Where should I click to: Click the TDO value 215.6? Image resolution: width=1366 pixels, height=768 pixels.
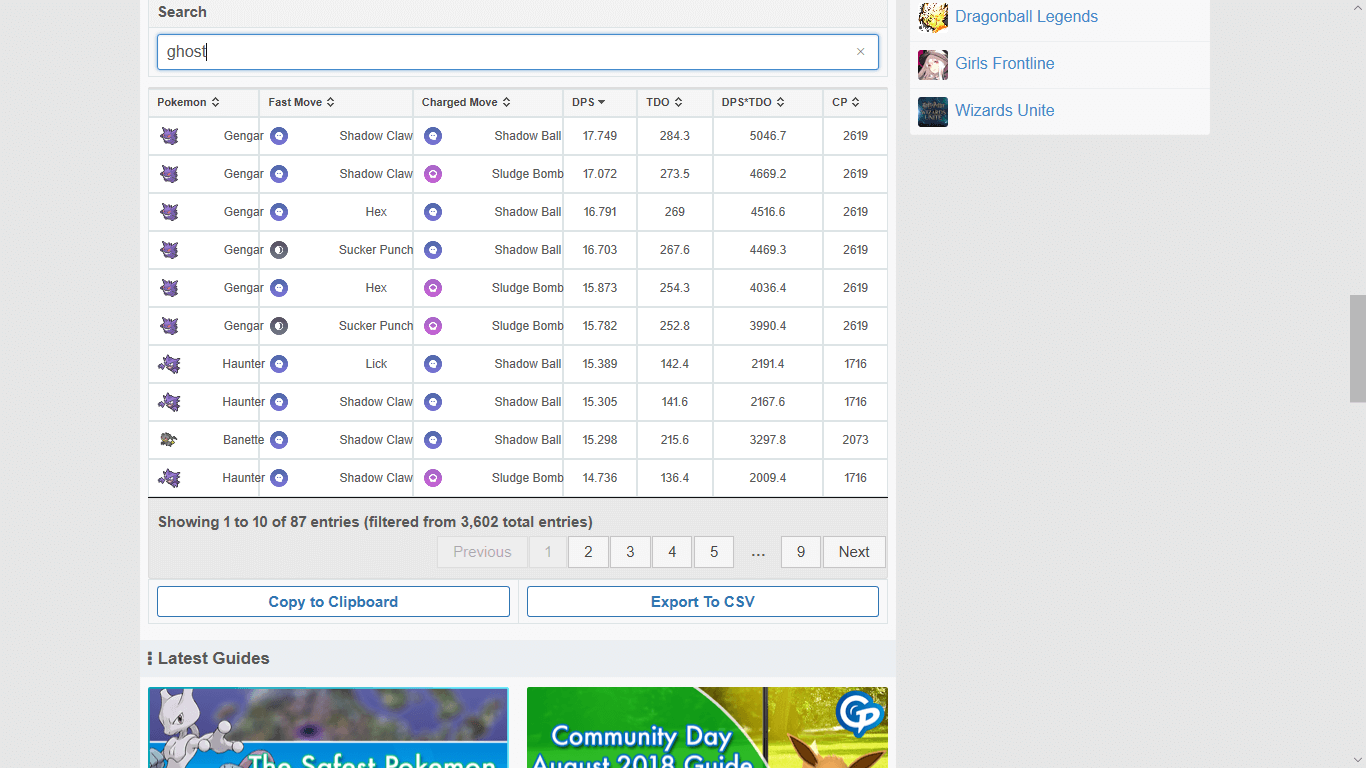point(675,440)
